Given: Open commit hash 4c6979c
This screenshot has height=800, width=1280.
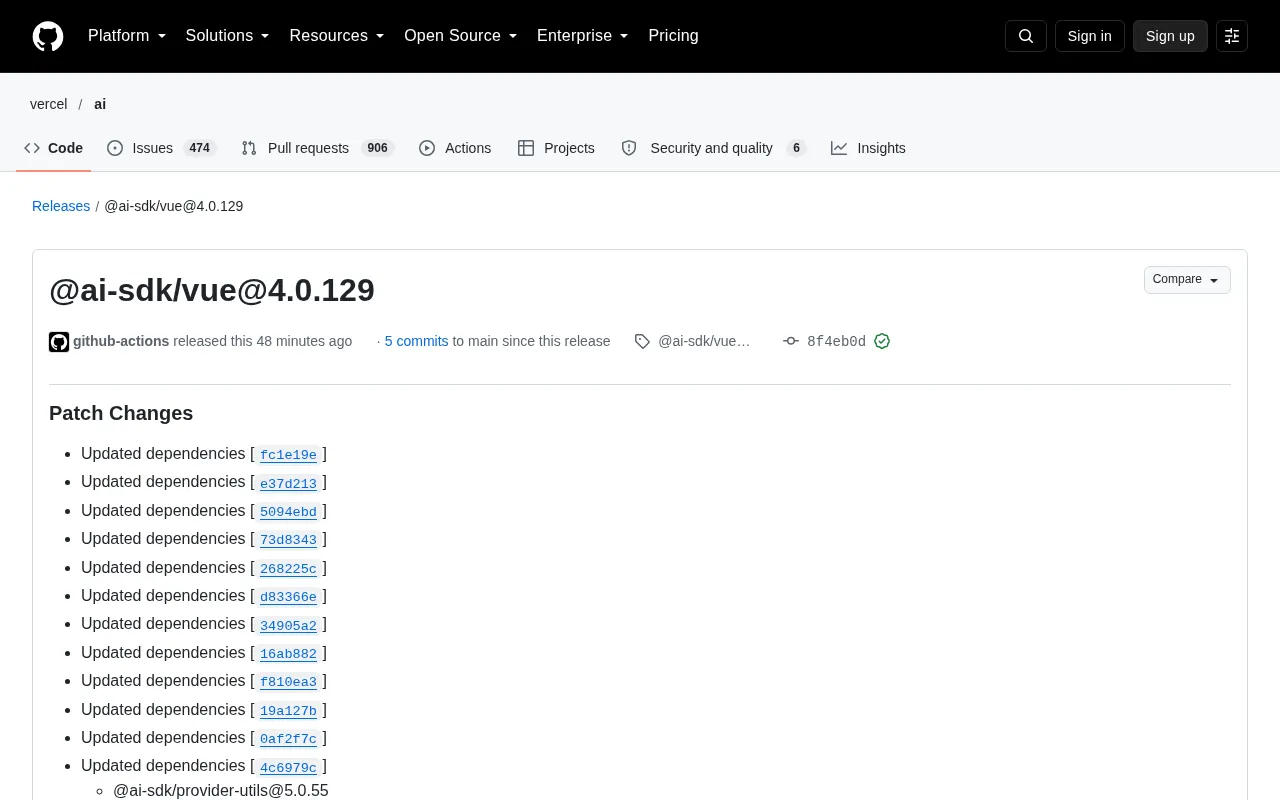Looking at the screenshot, I should pyautogui.click(x=288, y=767).
